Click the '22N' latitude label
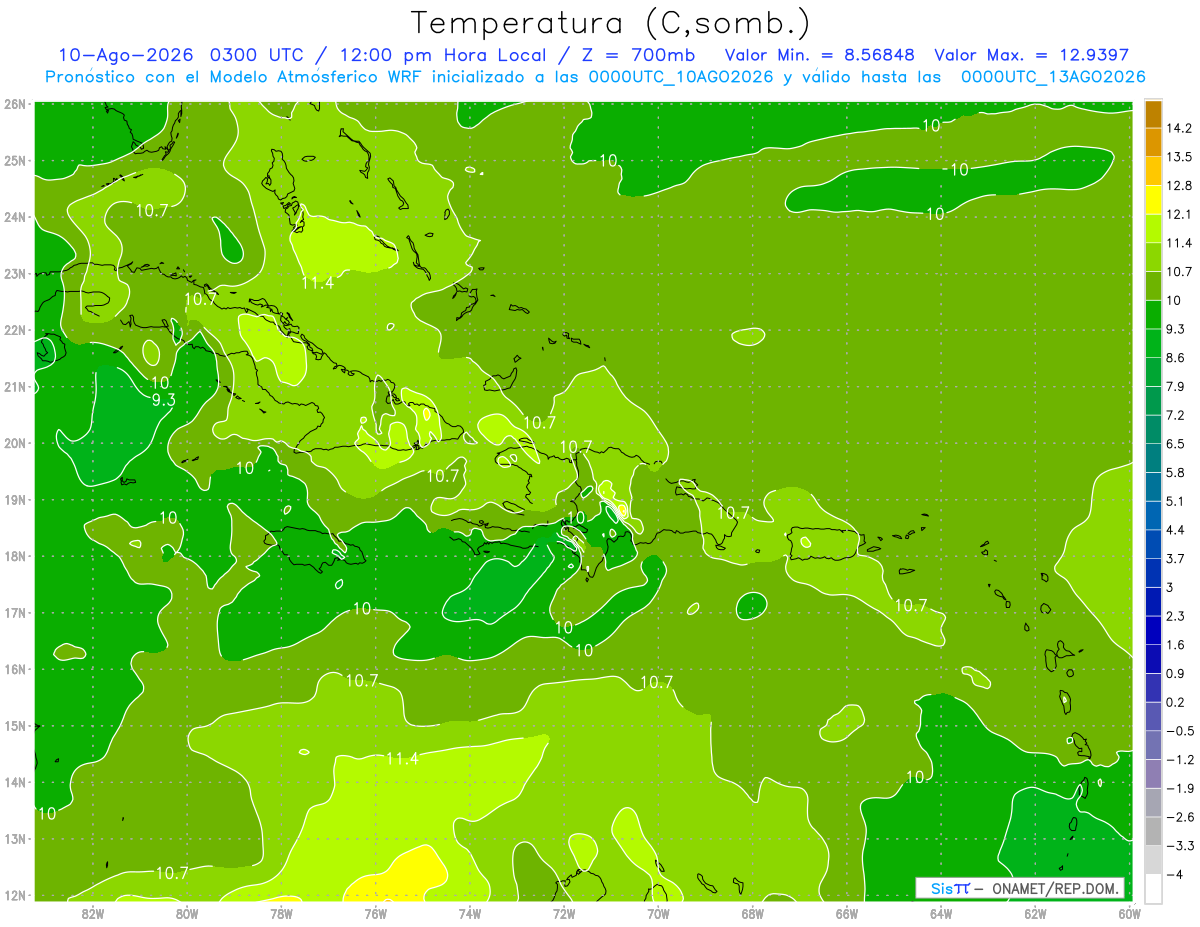Image resolution: width=1200 pixels, height=927 pixels. point(14,330)
